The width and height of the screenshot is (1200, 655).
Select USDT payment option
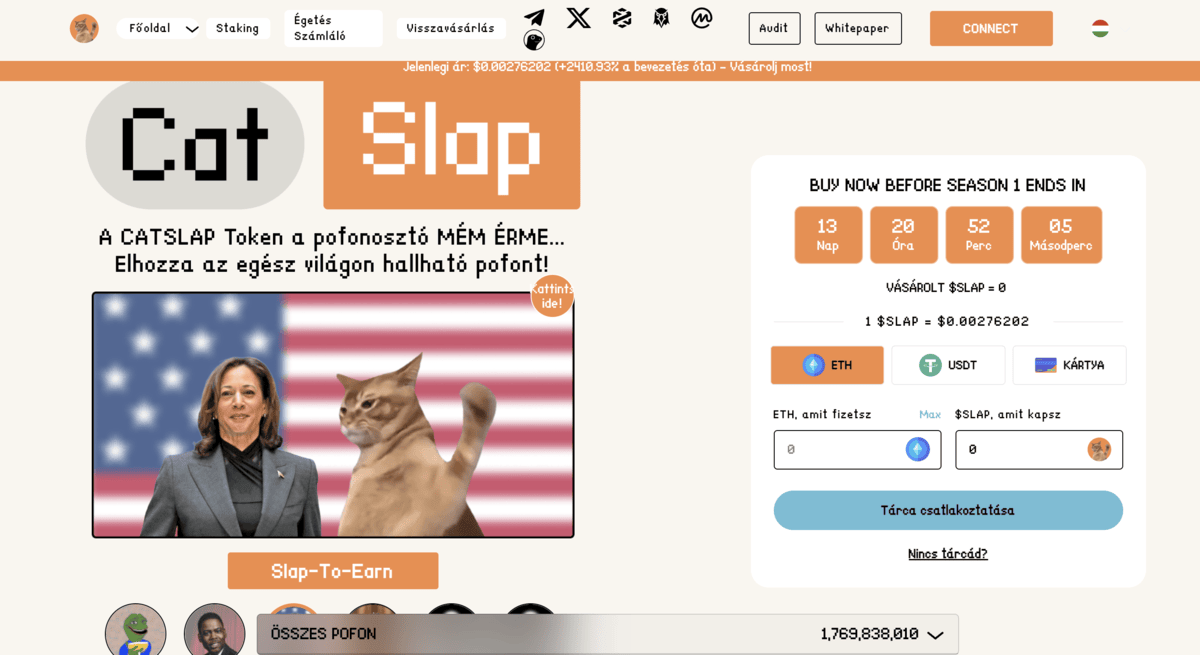(948, 365)
